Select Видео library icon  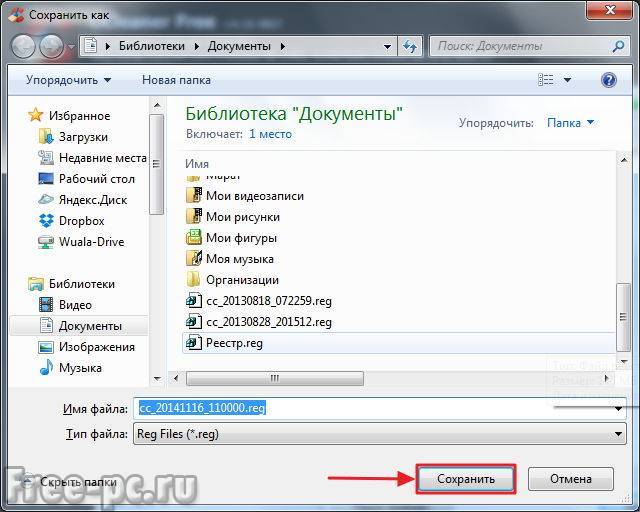click(46, 305)
